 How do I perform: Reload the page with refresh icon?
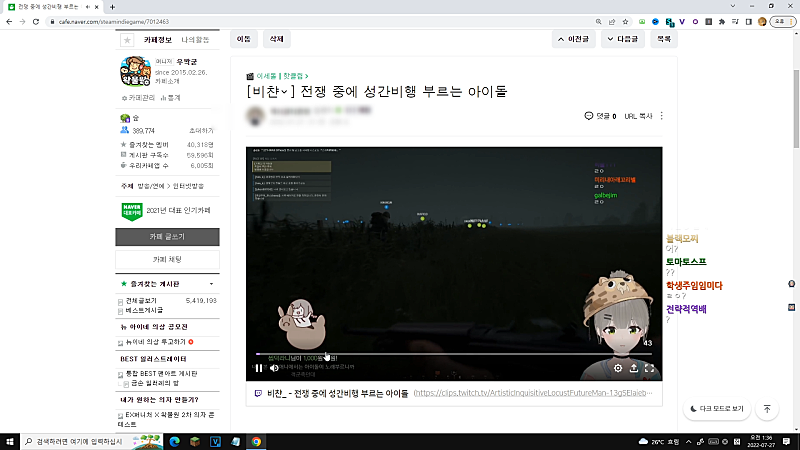click(x=36, y=21)
